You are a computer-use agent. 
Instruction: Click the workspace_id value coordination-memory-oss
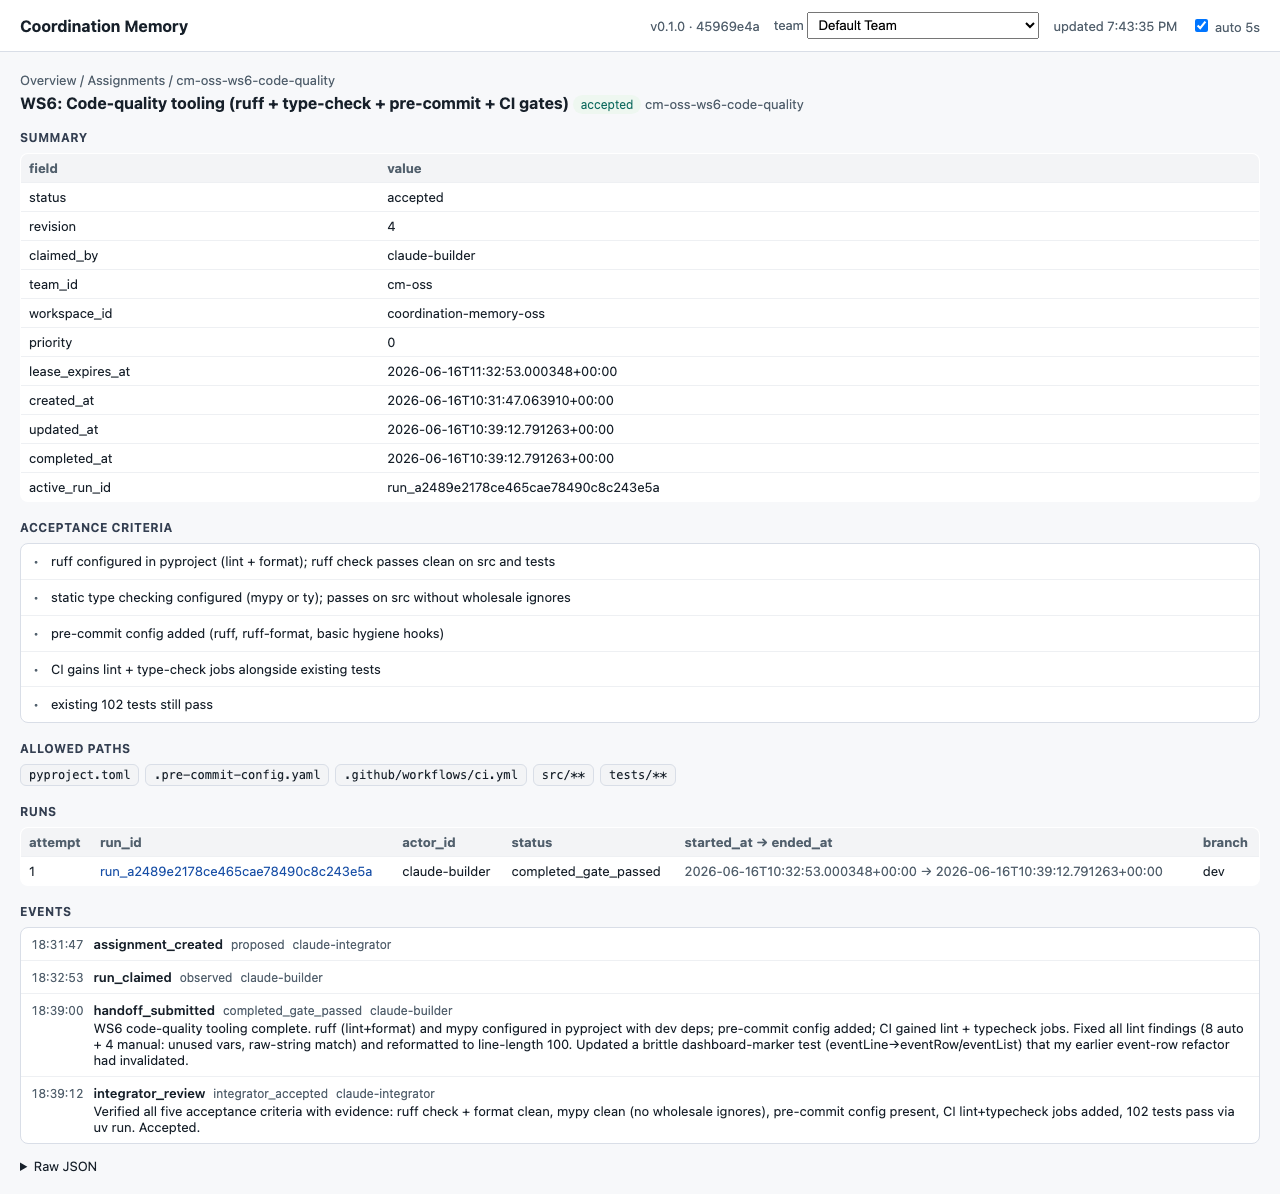click(x=466, y=313)
